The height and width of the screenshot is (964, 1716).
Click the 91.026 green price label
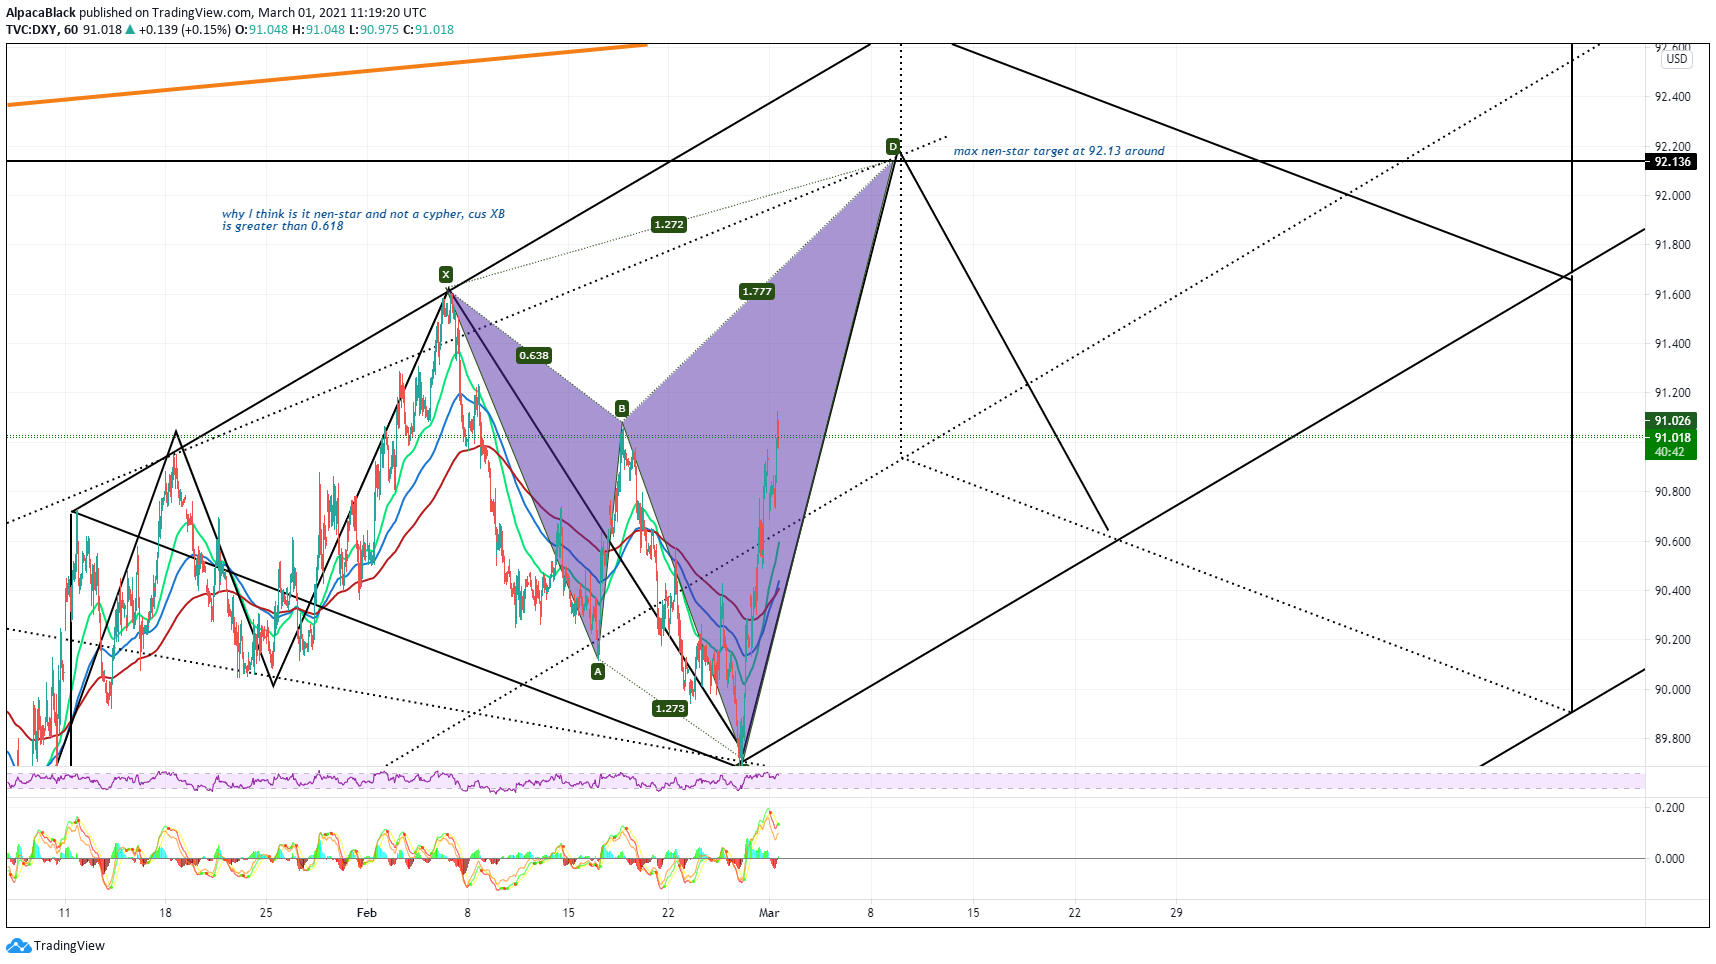[1671, 421]
